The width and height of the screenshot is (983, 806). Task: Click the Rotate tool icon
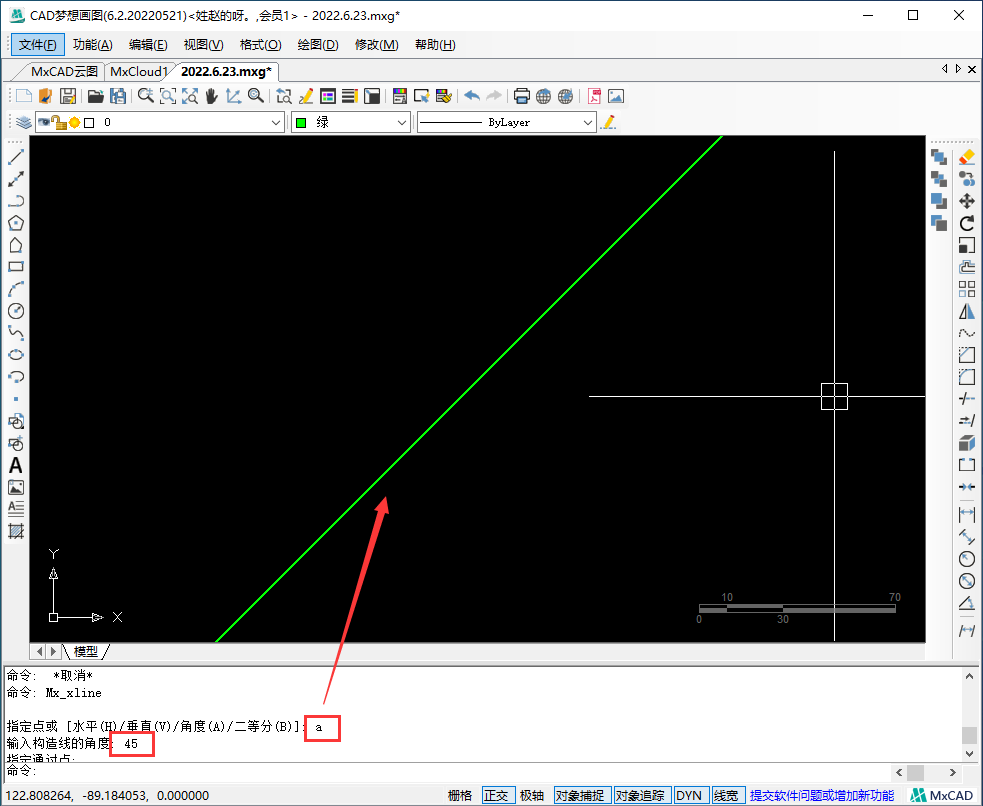point(967,223)
